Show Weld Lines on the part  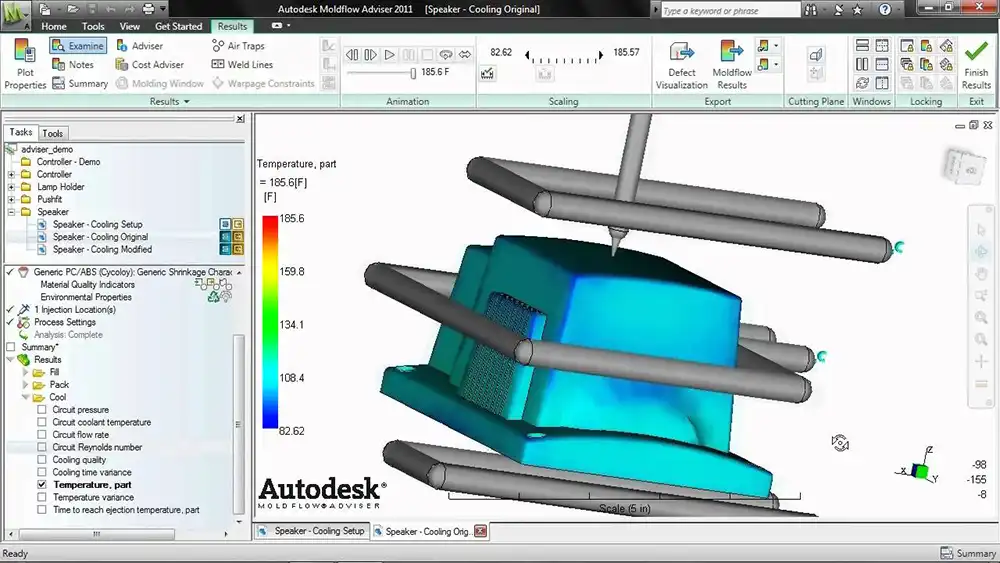tap(242, 64)
